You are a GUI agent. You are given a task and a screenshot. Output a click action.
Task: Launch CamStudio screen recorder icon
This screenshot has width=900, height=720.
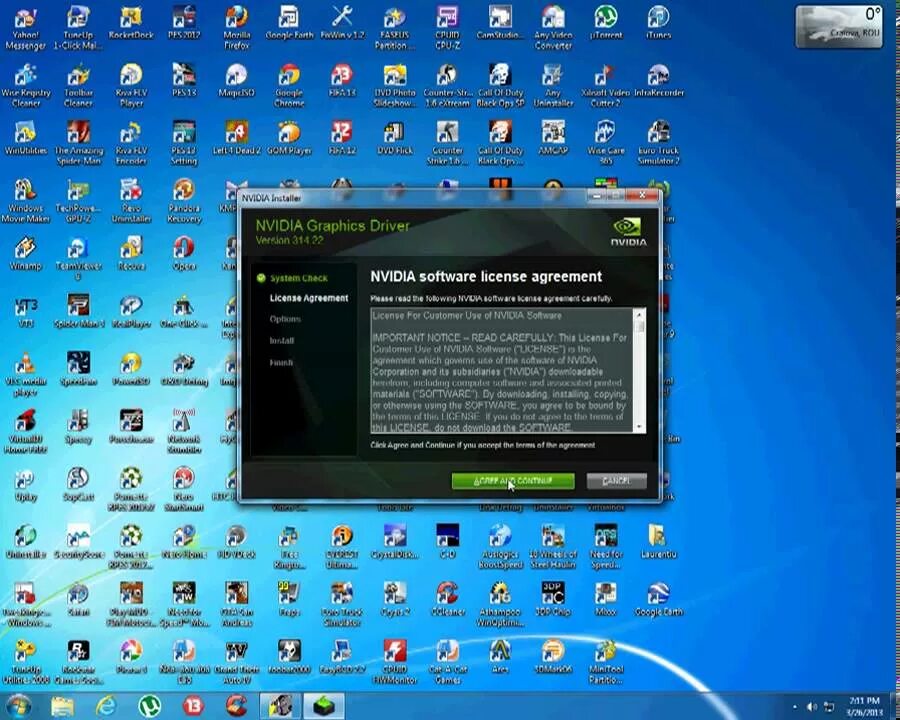499,18
